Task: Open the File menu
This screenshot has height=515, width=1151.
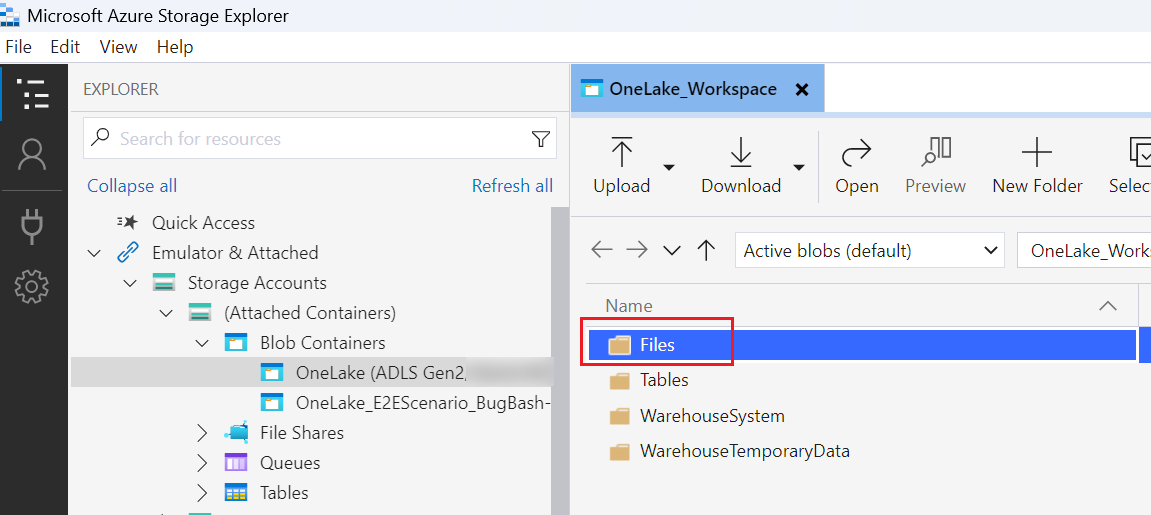Action: tap(18, 47)
